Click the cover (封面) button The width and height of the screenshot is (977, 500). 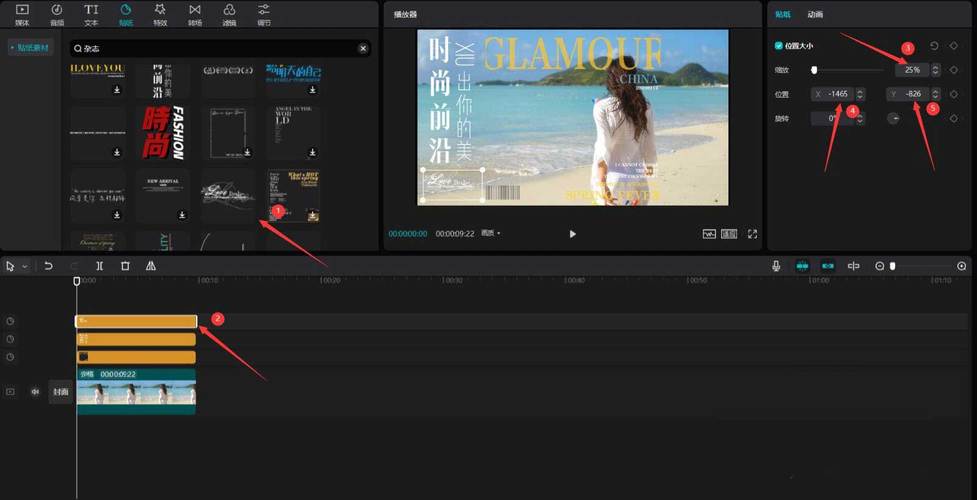(x=61, y=392)
